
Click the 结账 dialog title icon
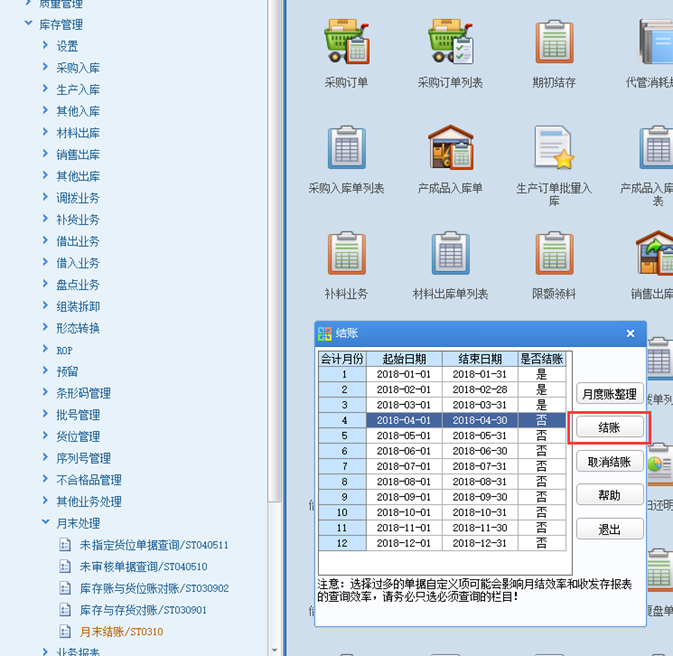click(324, 334)
